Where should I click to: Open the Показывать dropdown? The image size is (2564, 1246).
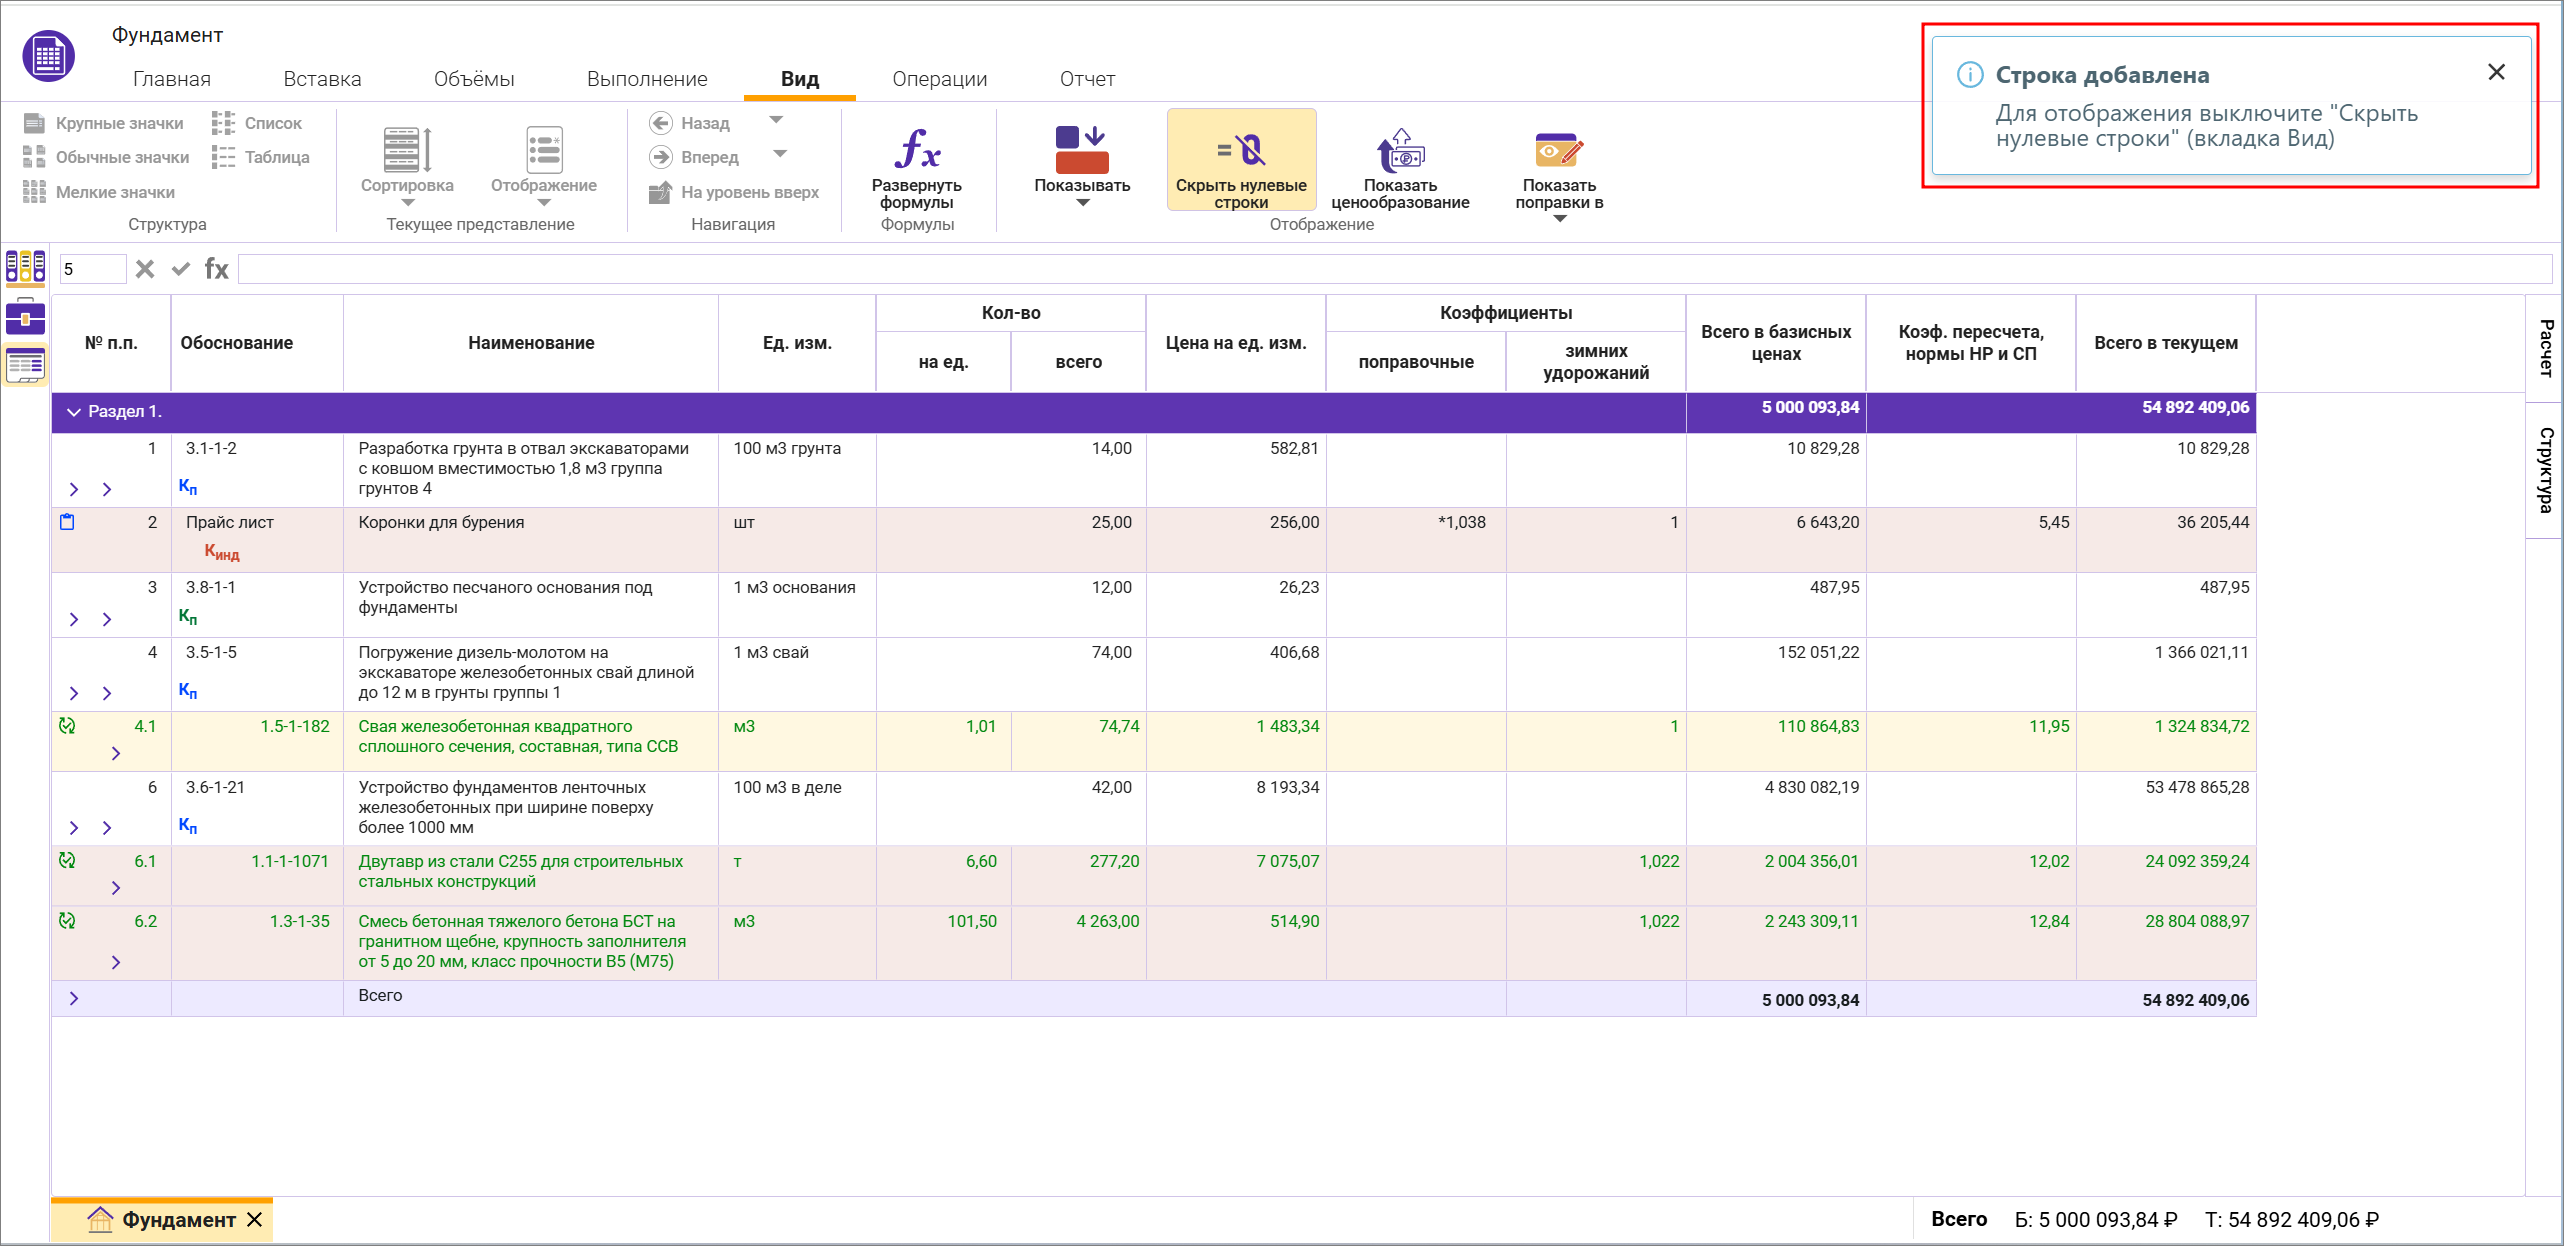(1081, 203)
